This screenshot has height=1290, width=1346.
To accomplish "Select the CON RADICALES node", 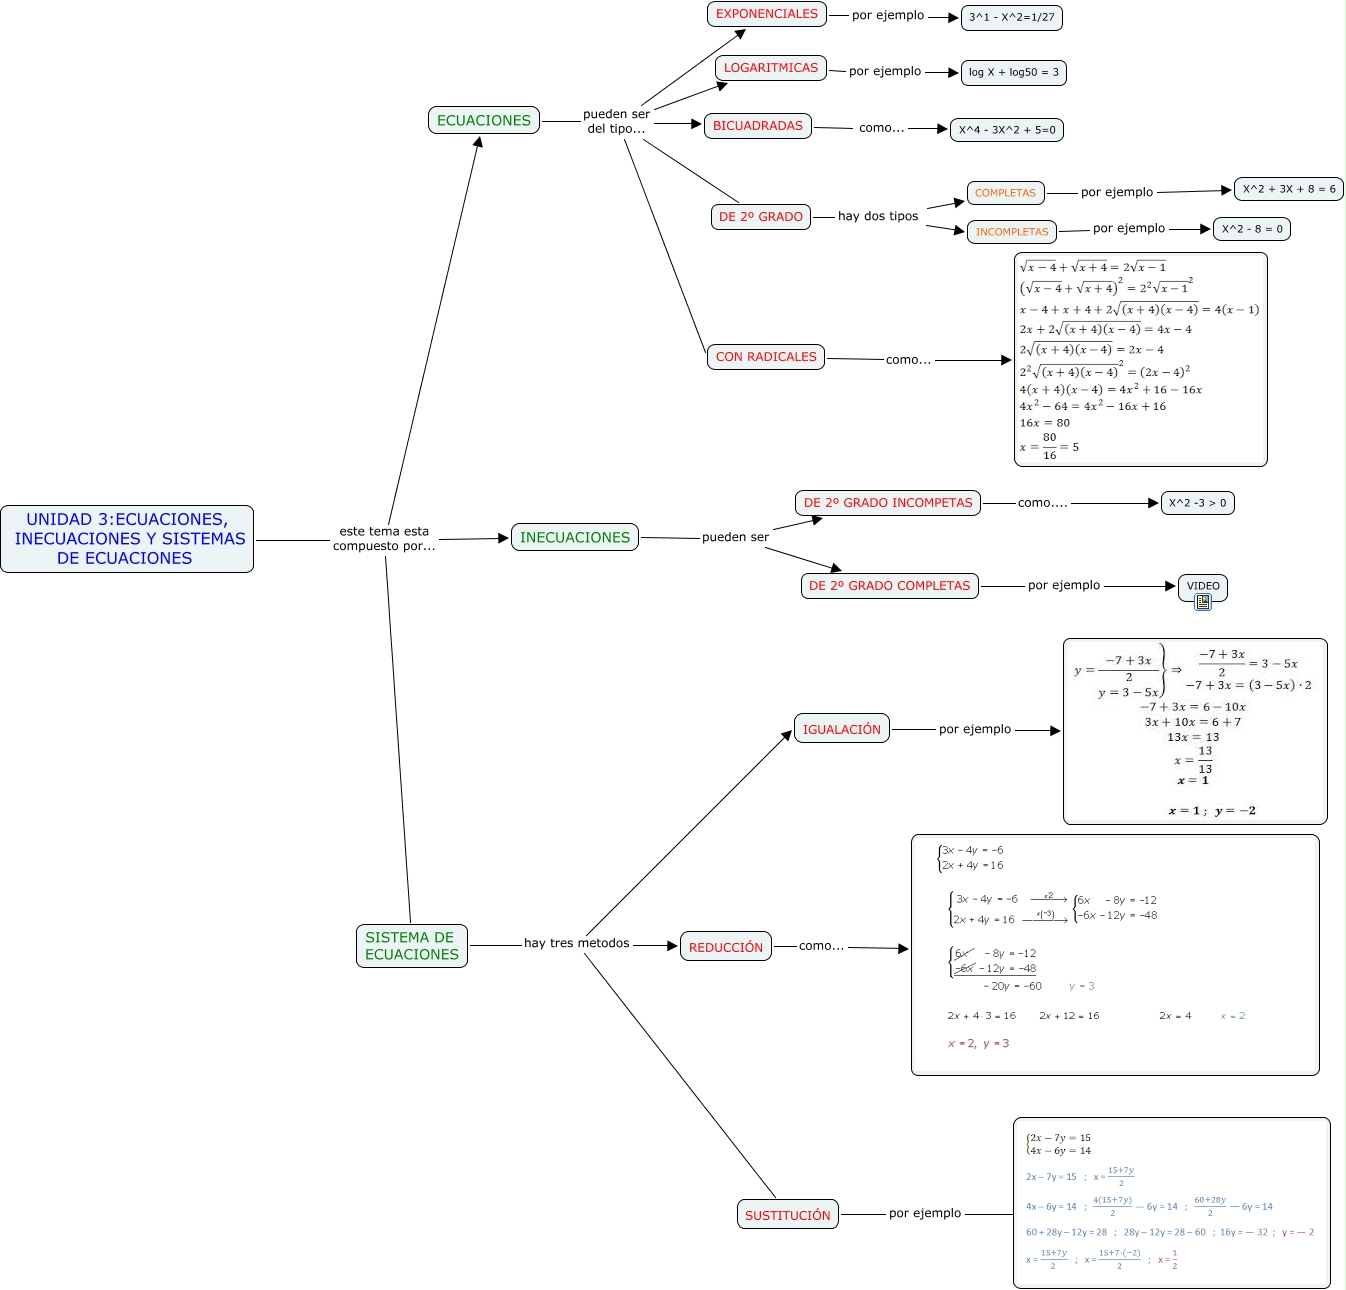I will click(x=765, y=357).
